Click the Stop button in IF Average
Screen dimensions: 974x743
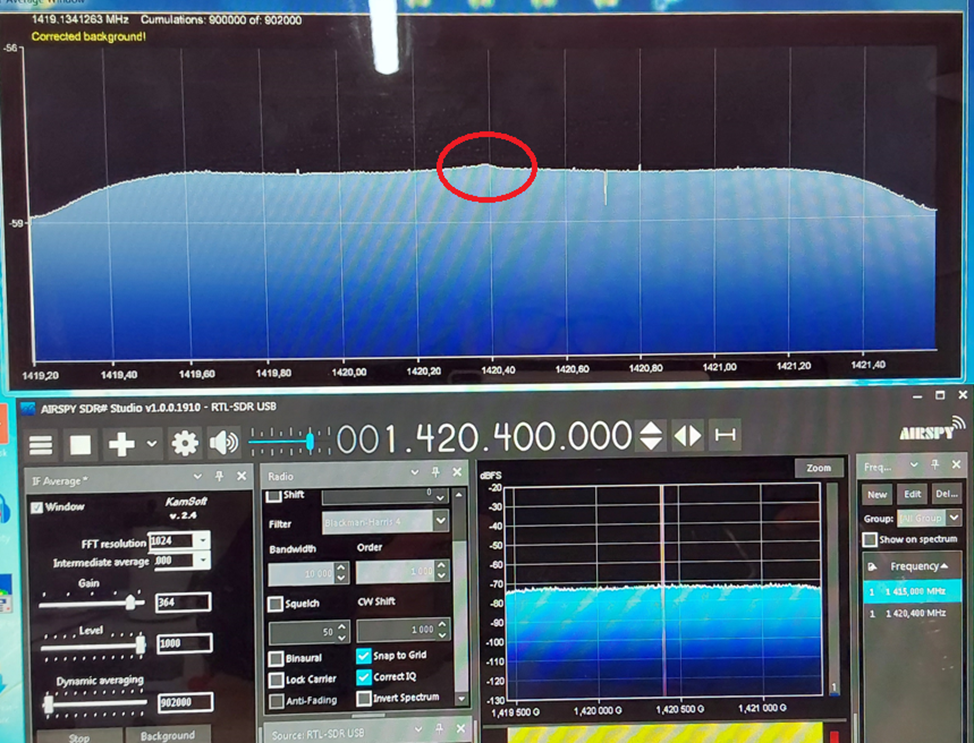point(79,736)
